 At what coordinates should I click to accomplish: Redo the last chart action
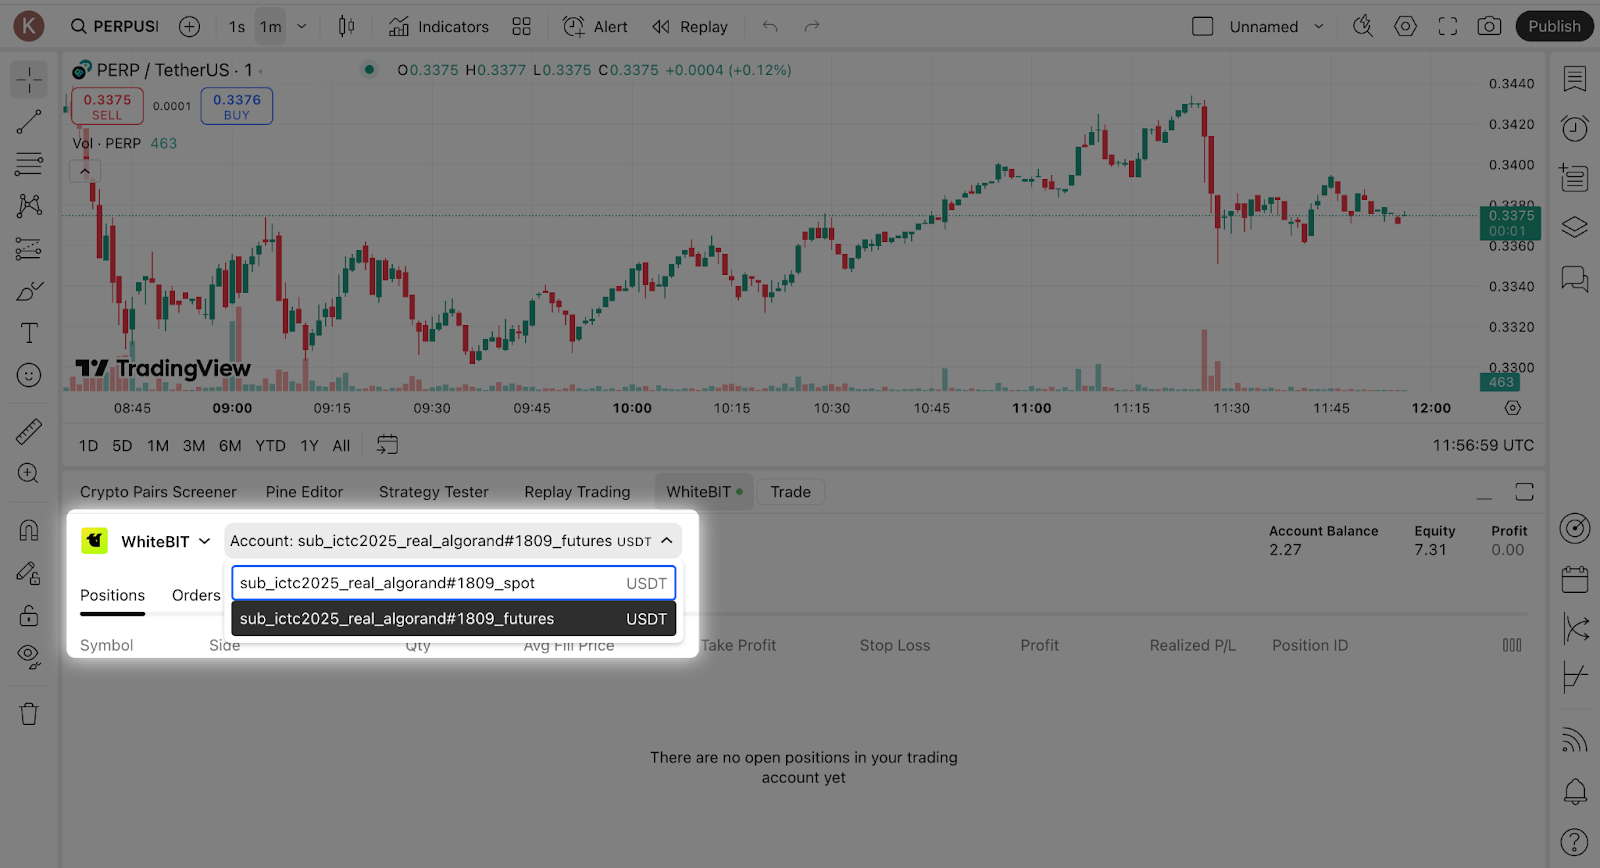coord(812,27)
